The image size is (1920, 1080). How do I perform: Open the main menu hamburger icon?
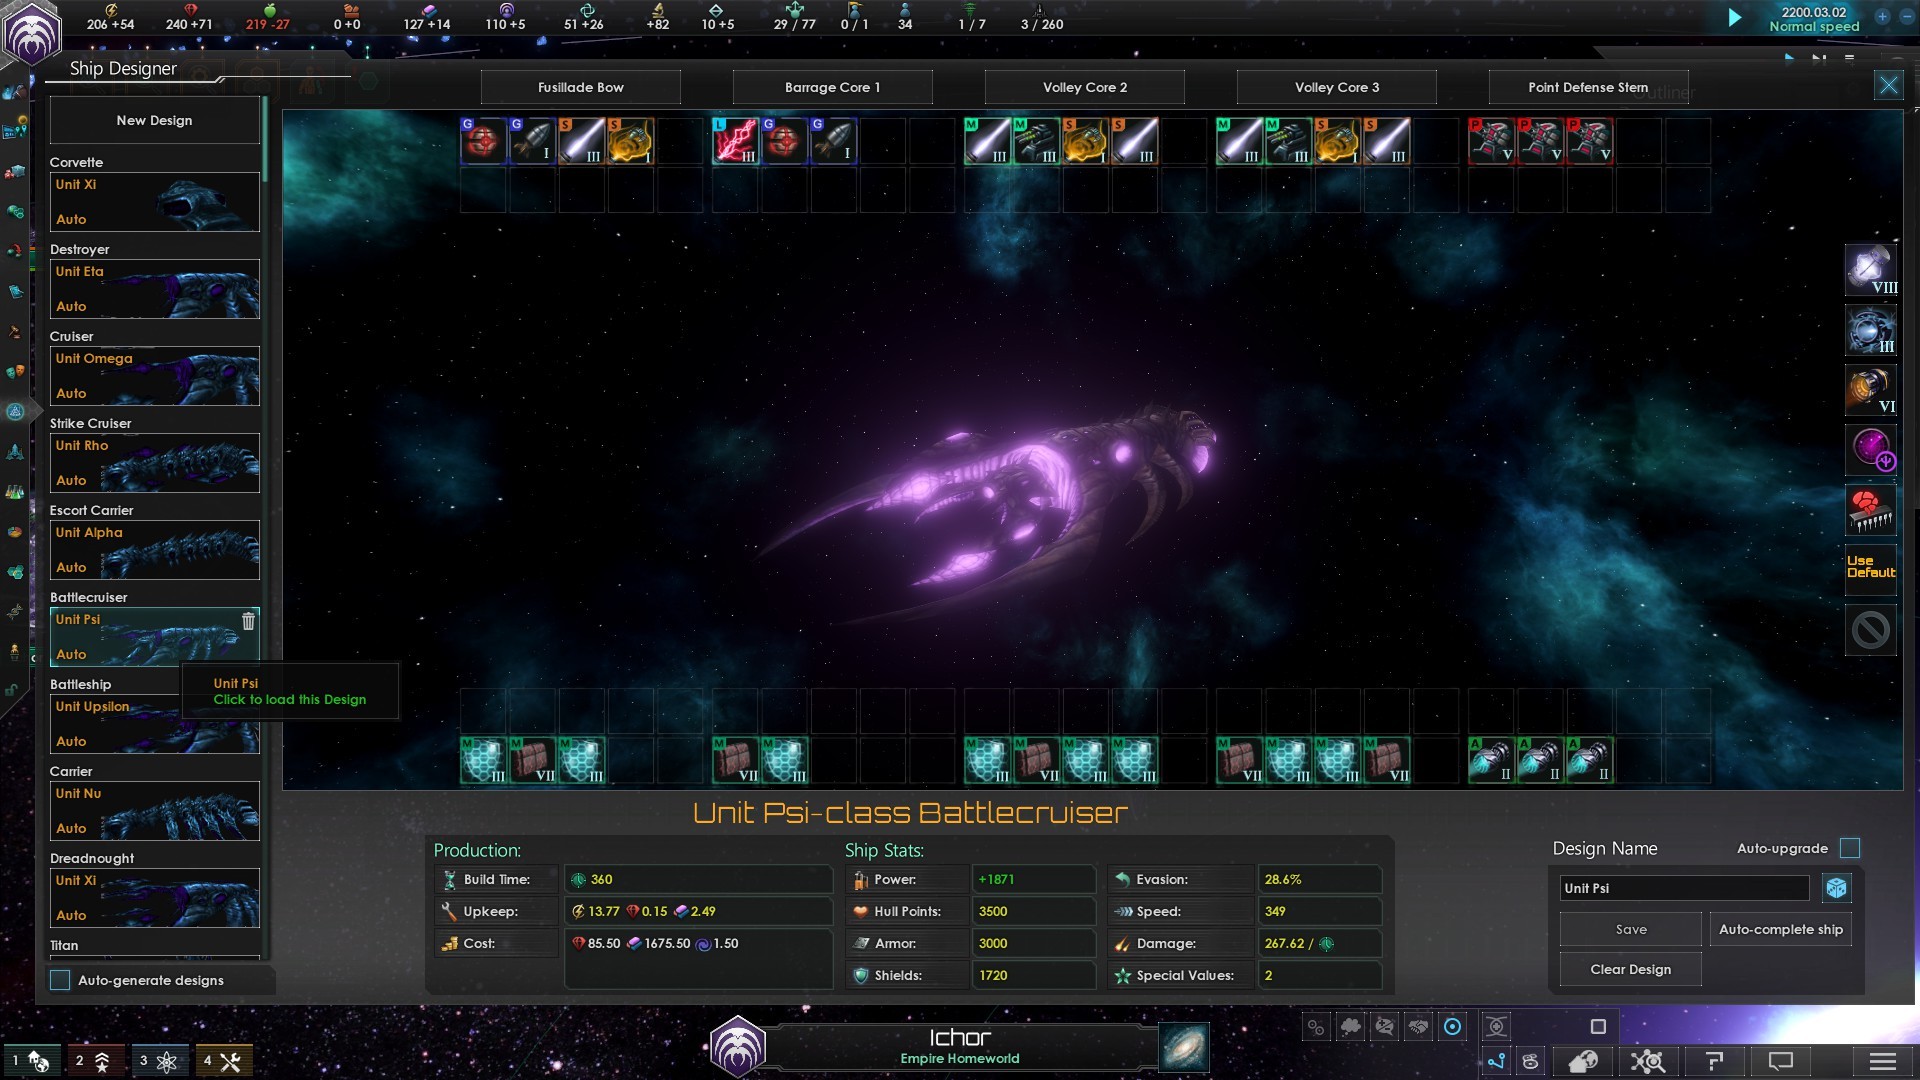(x=1882, y=1061)
